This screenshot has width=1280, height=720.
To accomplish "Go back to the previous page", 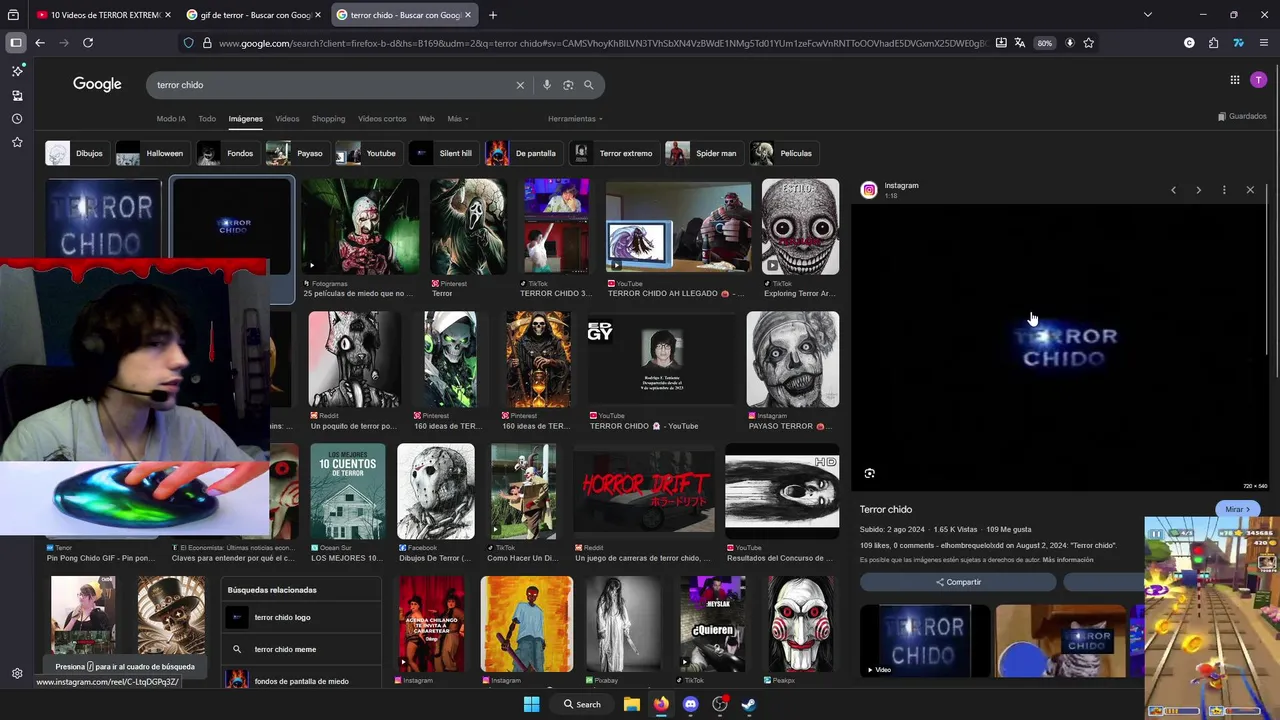I will coord(40,43).
